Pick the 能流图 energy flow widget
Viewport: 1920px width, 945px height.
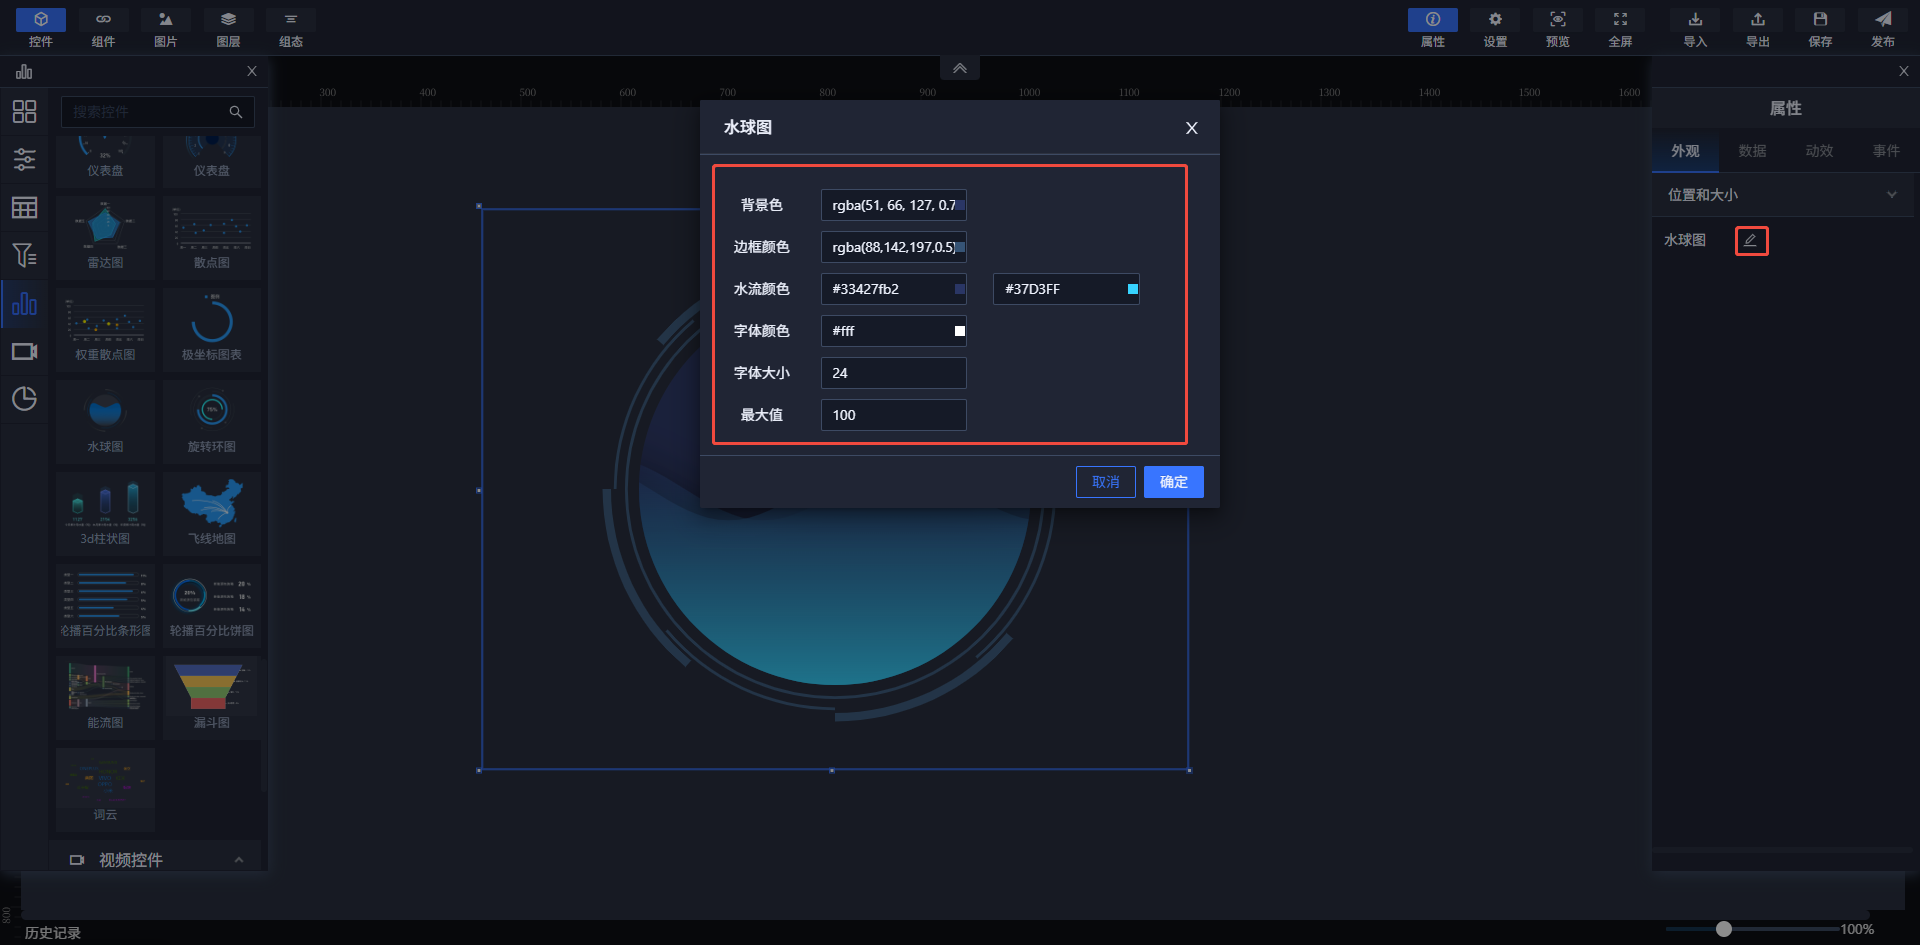(x=105, y=697)
